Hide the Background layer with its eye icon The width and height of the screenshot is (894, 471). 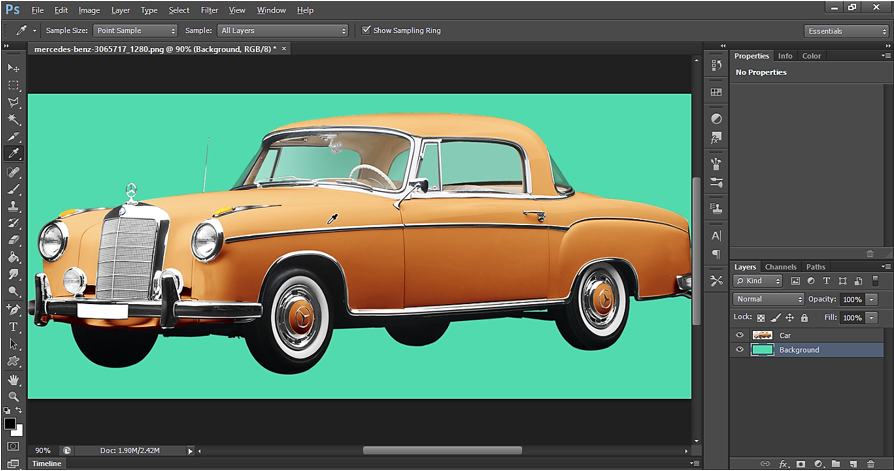click(739, 350)
